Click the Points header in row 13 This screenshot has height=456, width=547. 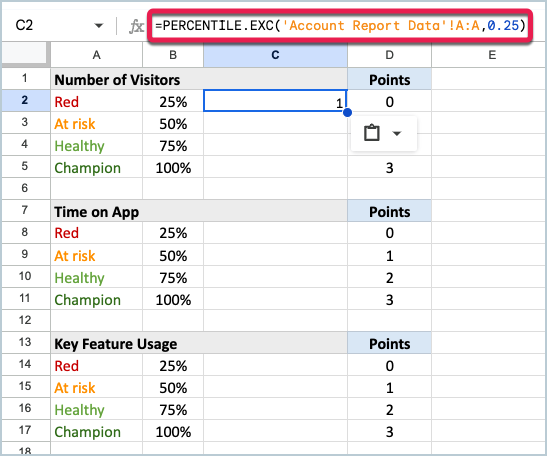coord(389,343)
